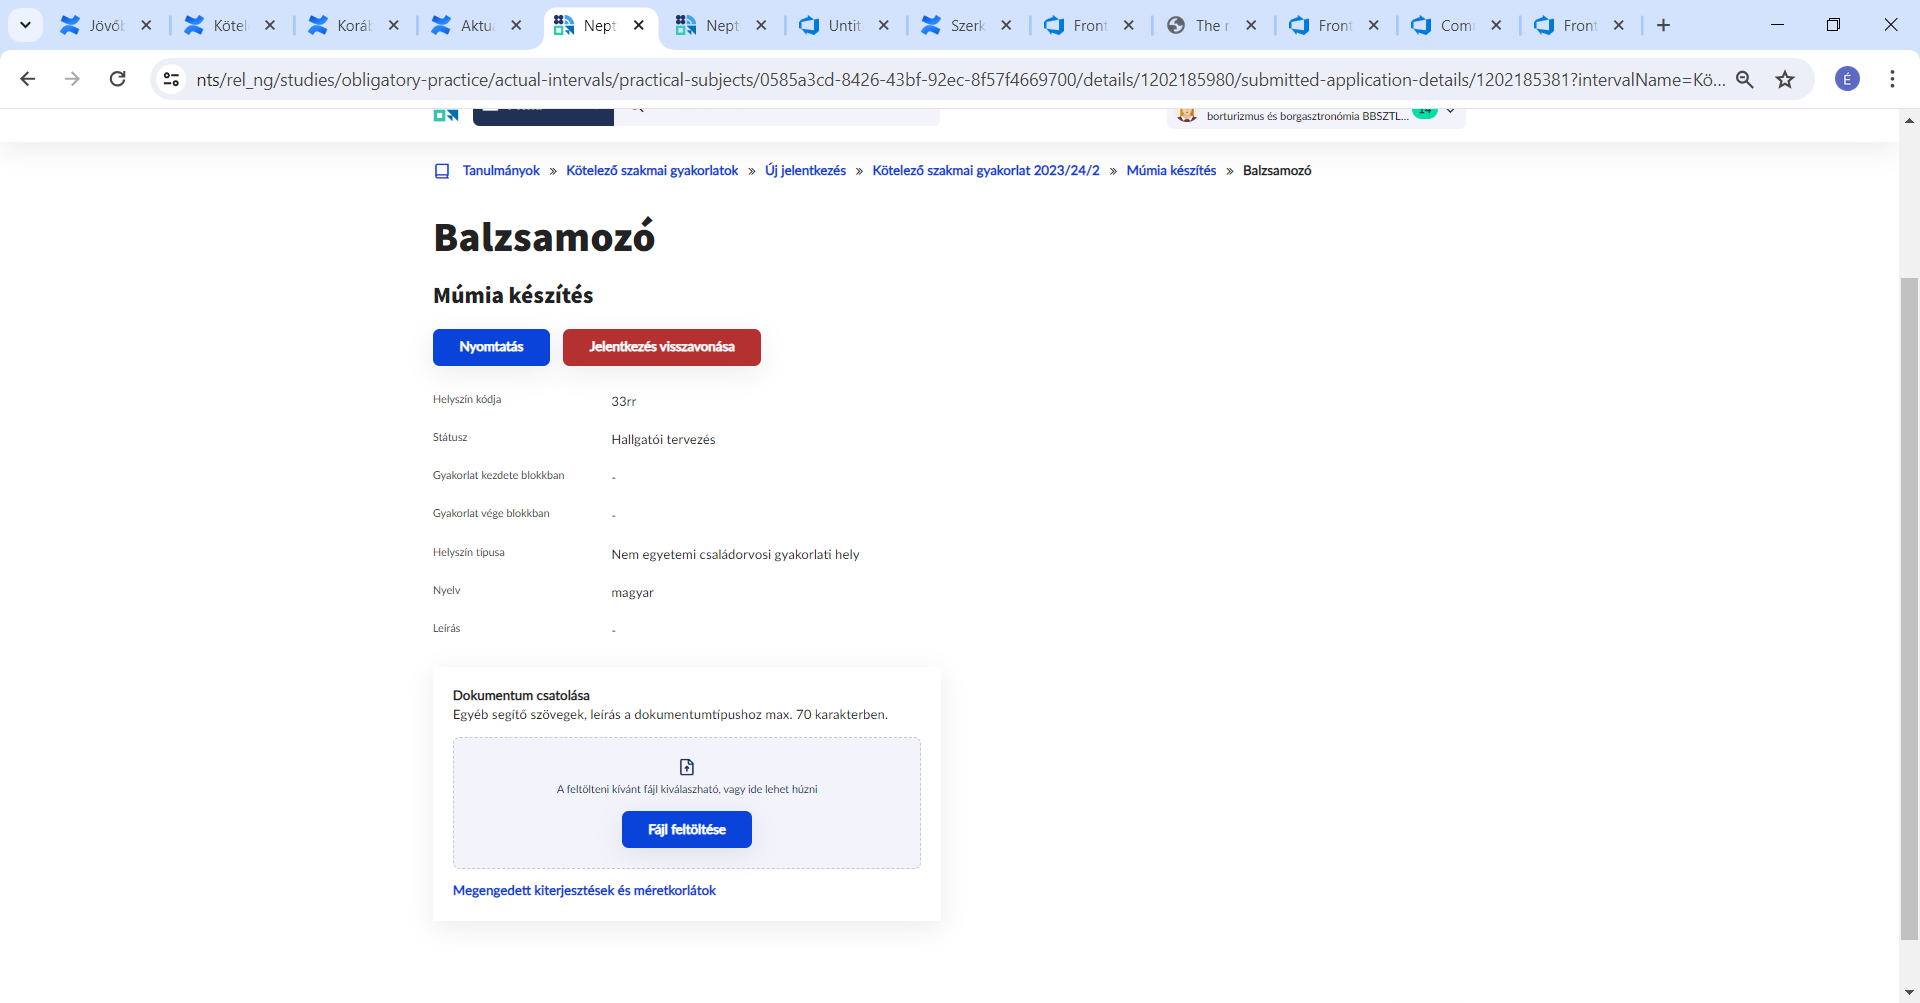Open Megengedett kiterjesztések és méretkorlátok link
1920x1003 pixels.
[x=584, y=890]
